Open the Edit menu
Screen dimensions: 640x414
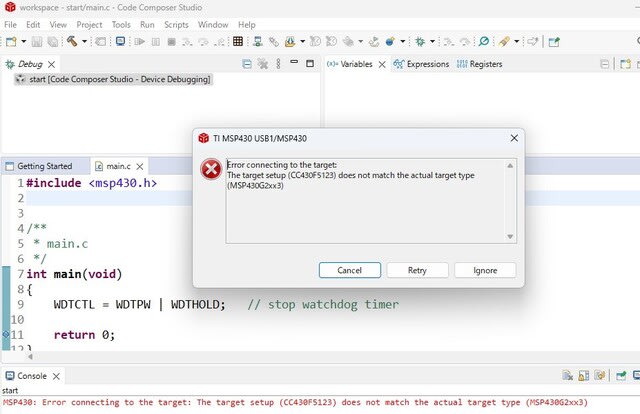click(x=33, y=24)
